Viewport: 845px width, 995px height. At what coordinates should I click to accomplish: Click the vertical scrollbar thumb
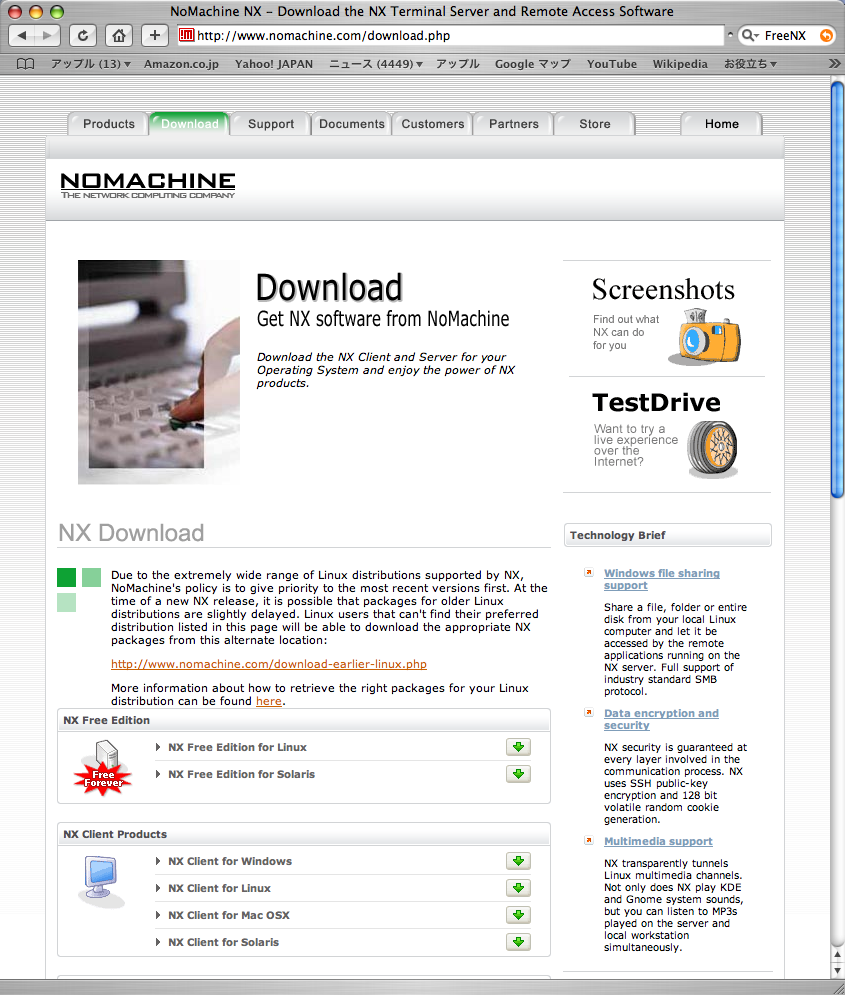coord(837,289)
